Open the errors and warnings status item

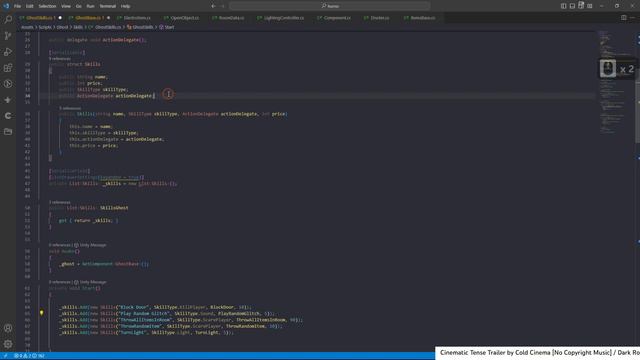point(29,356)
